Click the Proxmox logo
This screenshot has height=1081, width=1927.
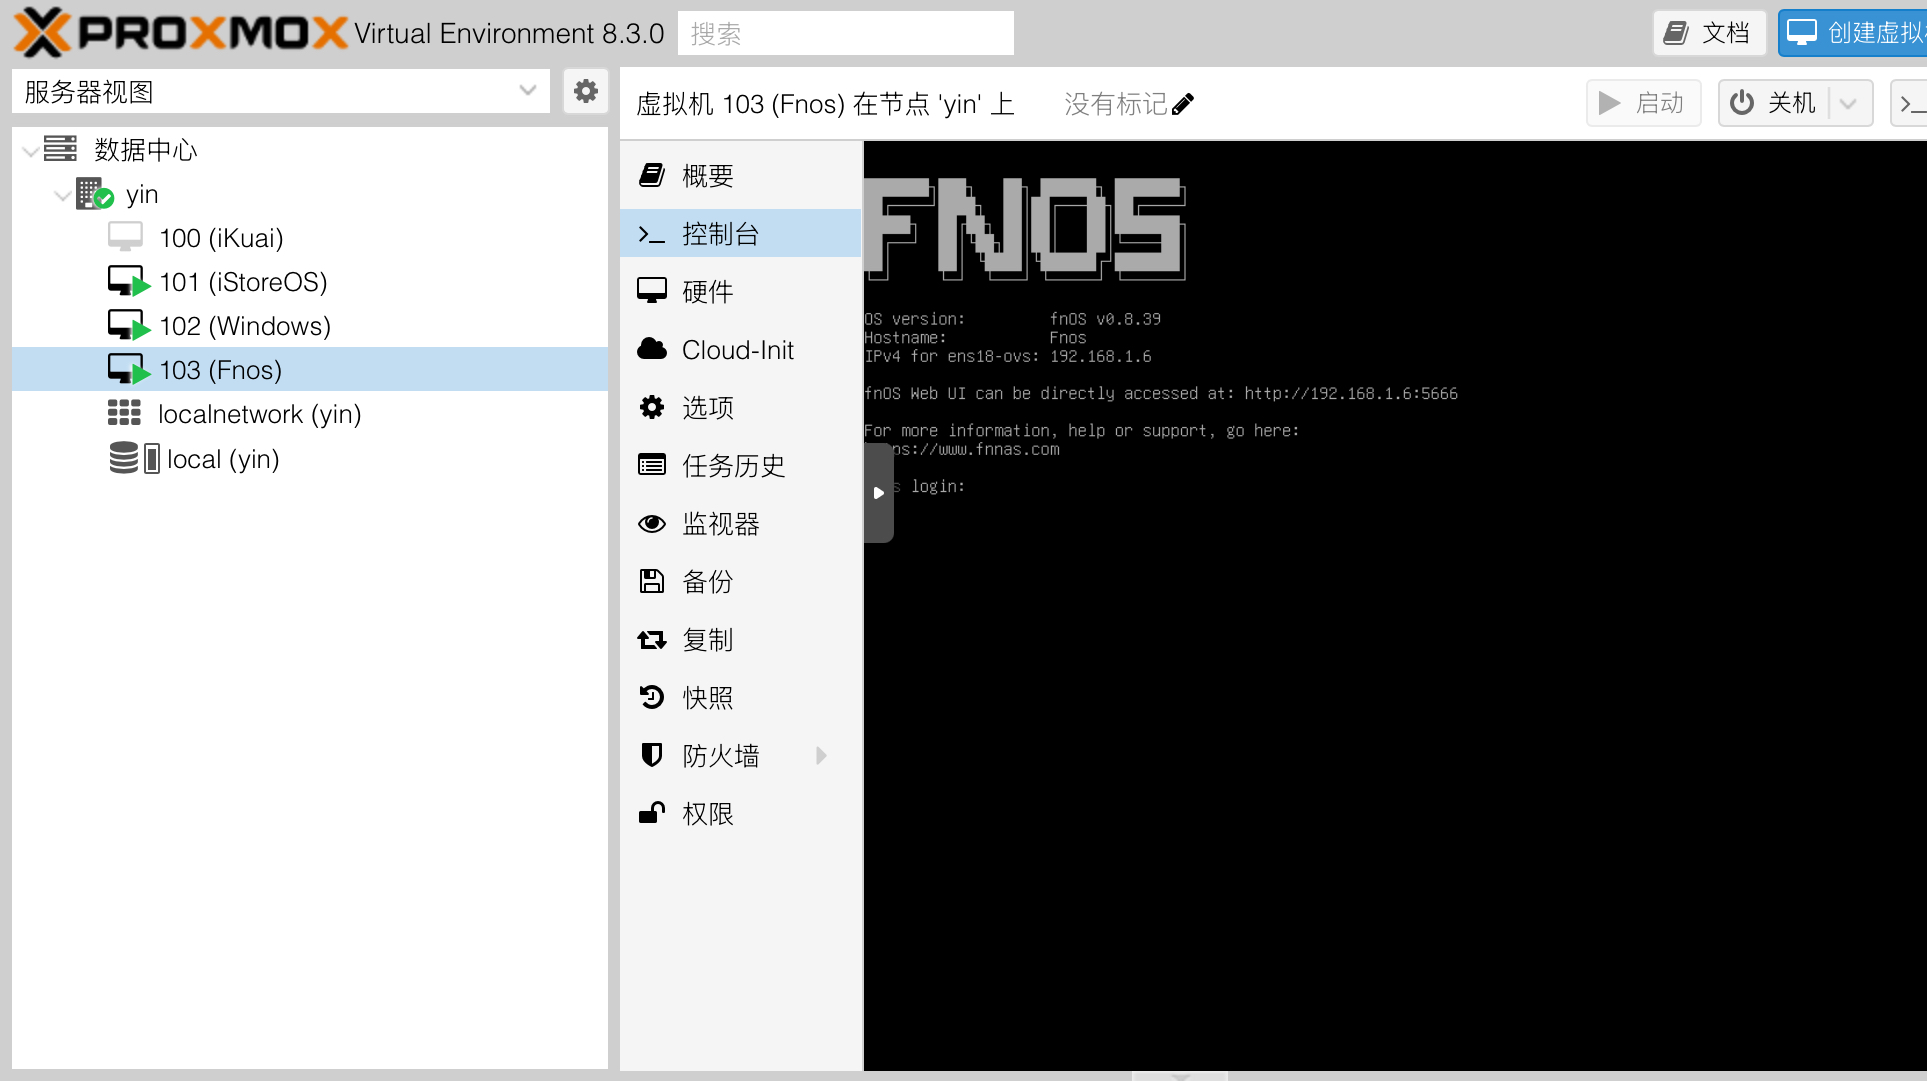180,33
